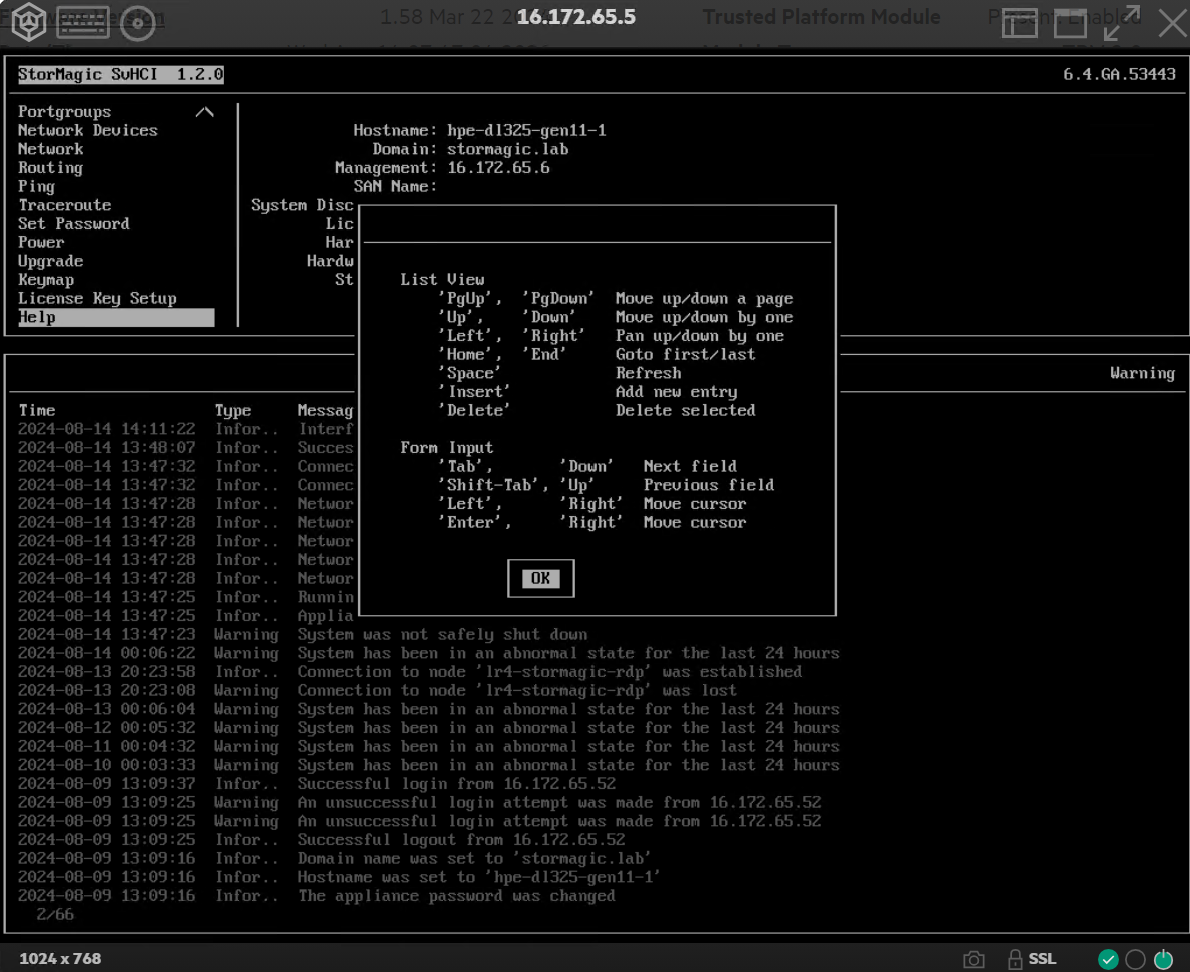Click the UID circle indicator icon

click(1135, 959)
